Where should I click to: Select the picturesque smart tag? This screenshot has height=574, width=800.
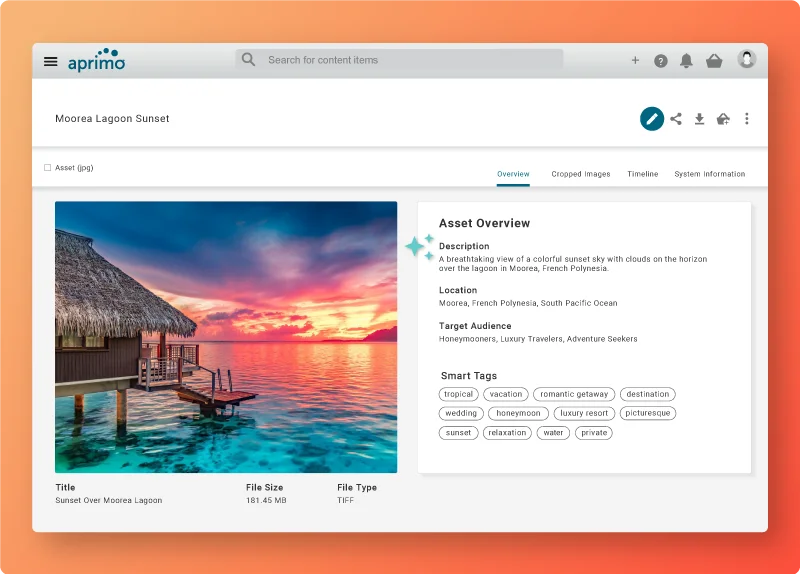648,413
